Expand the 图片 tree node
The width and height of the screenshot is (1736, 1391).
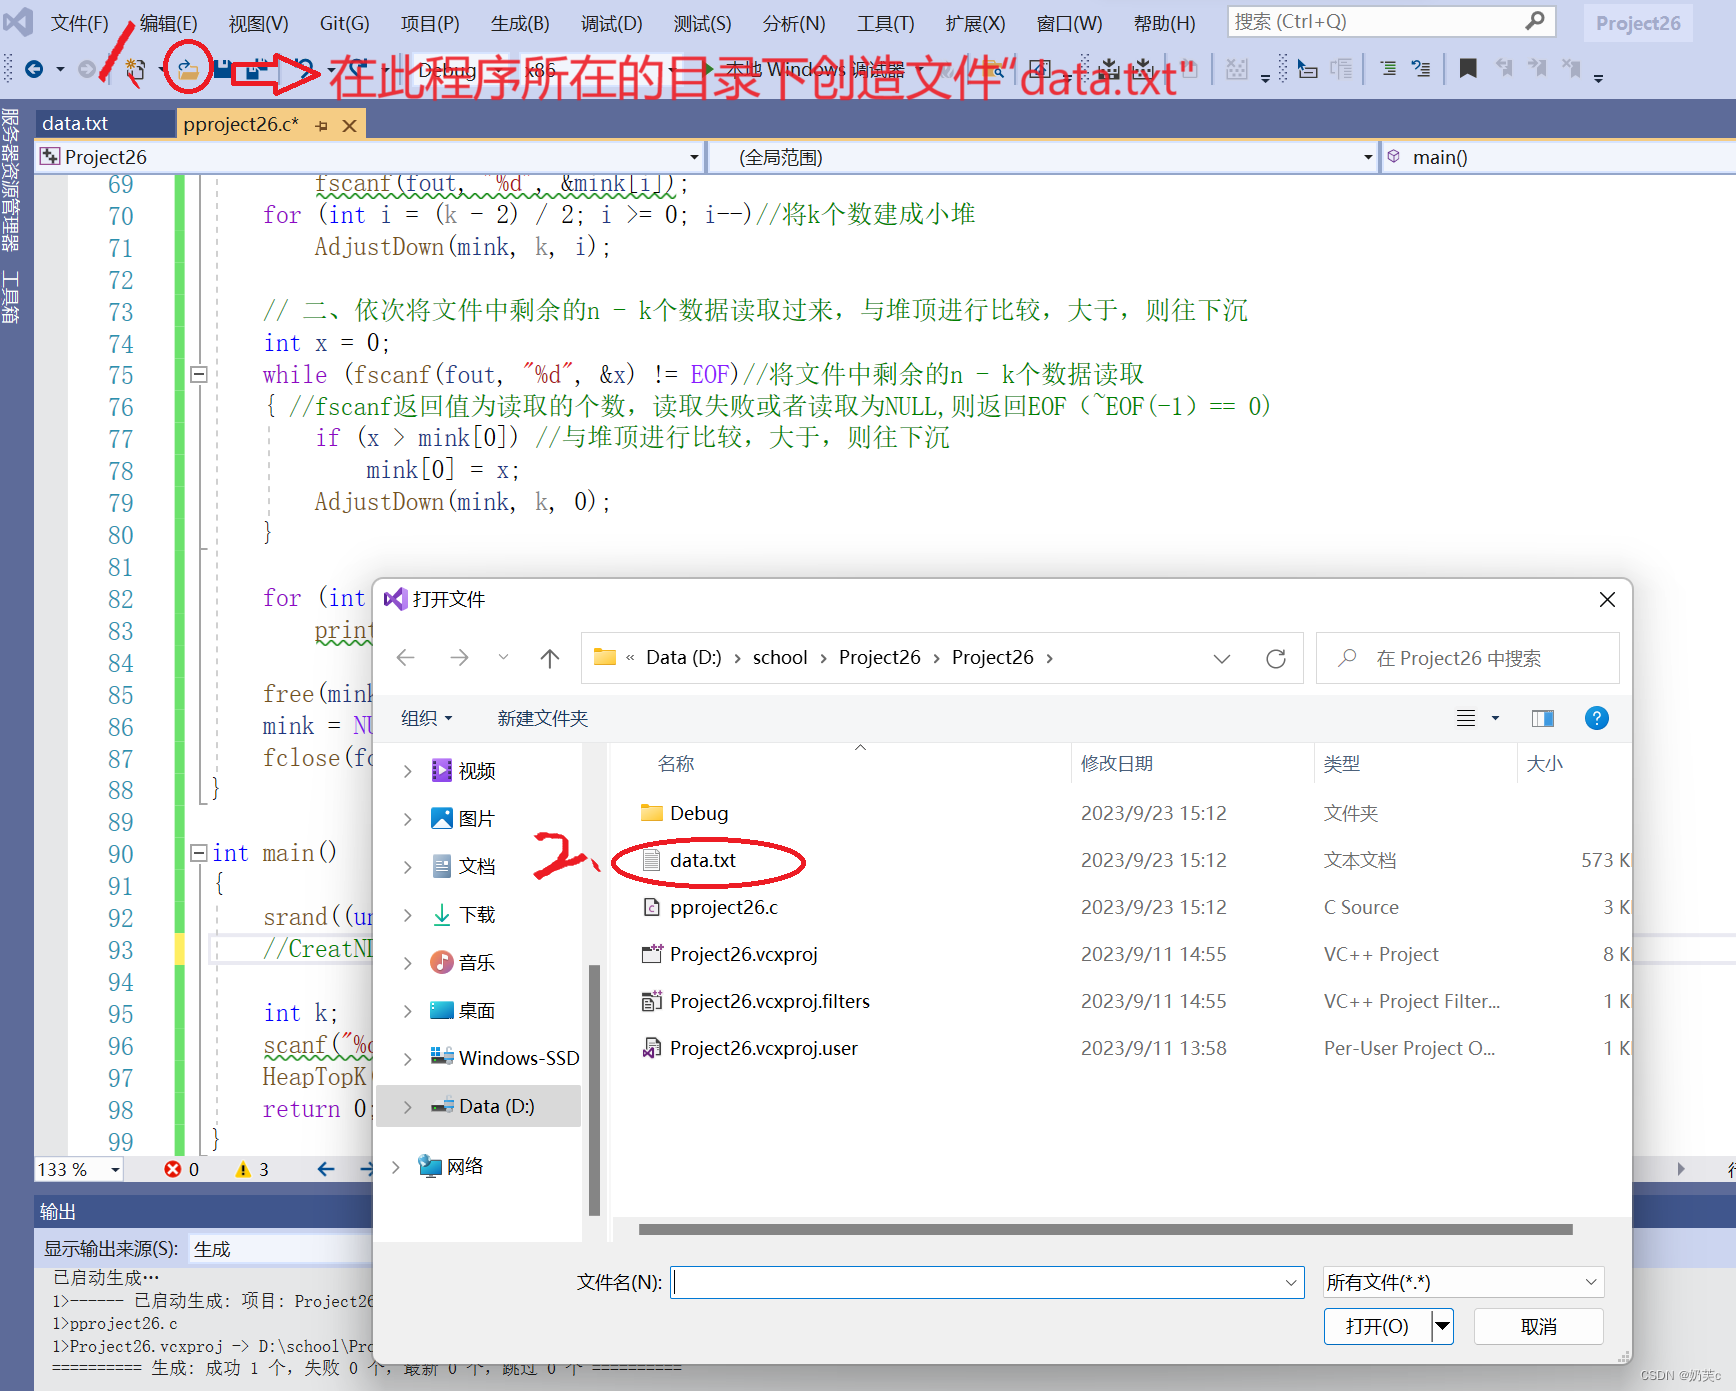(x=407, y=819)
